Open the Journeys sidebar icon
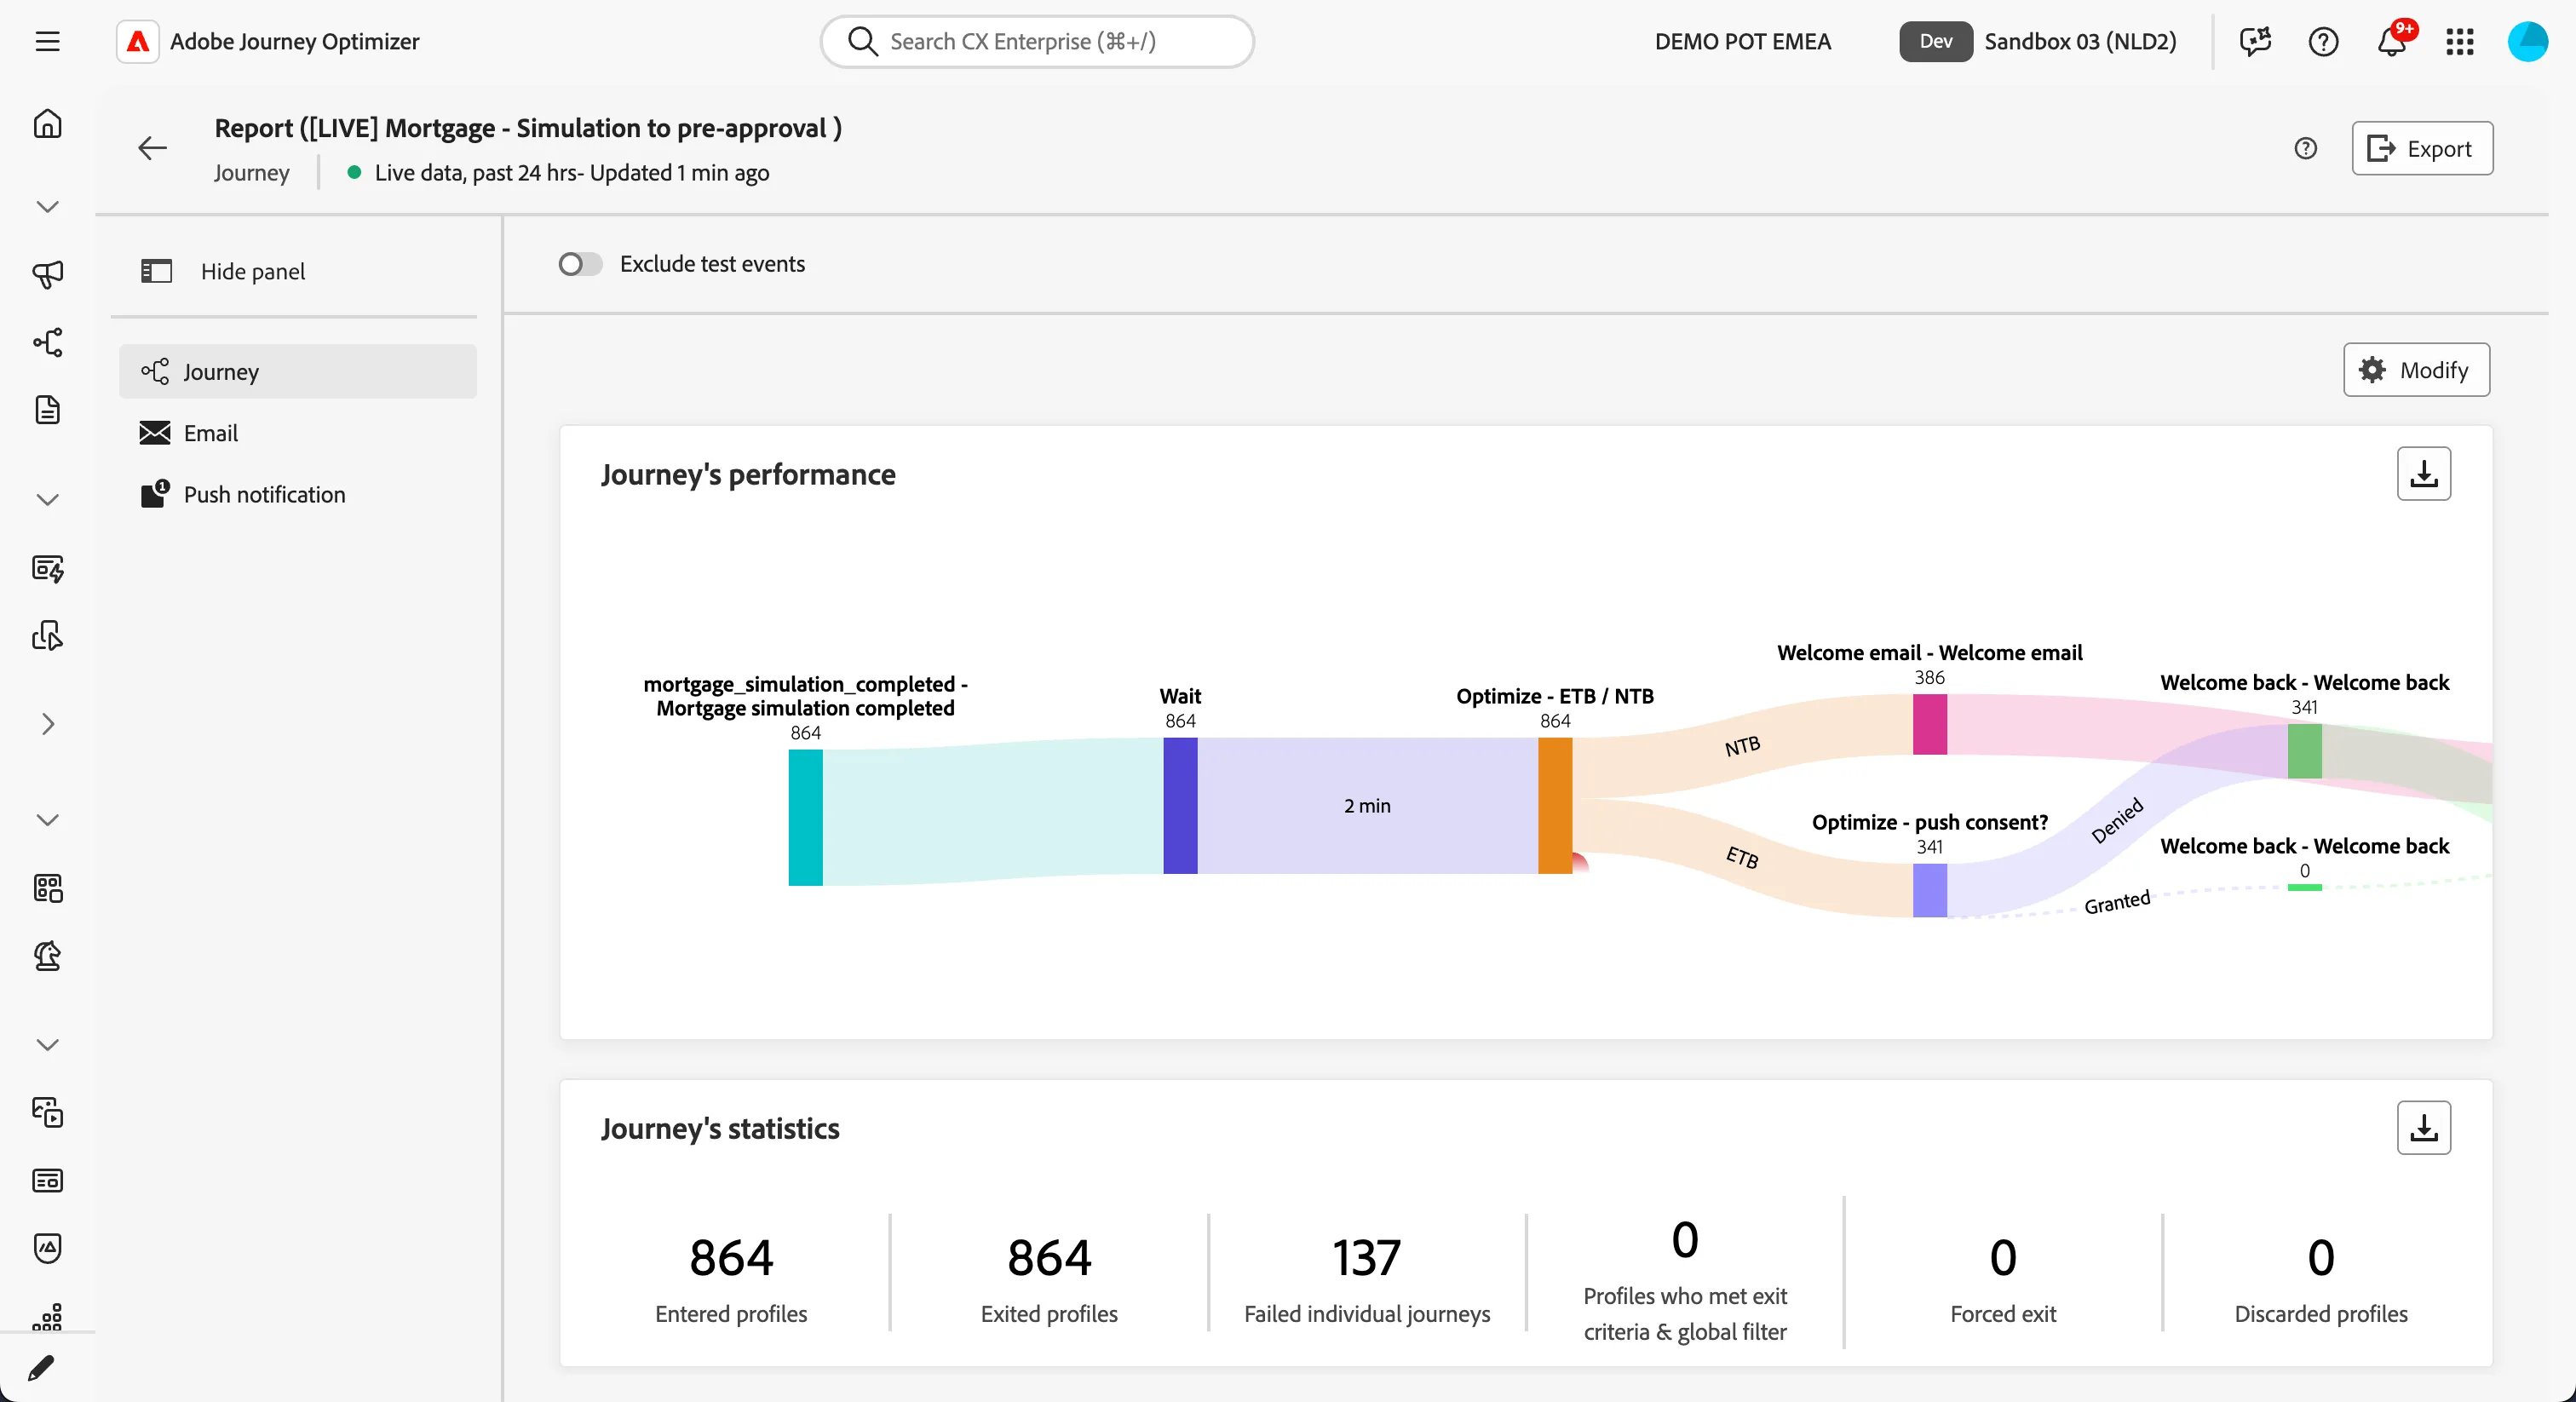 (x=47, y=342)
